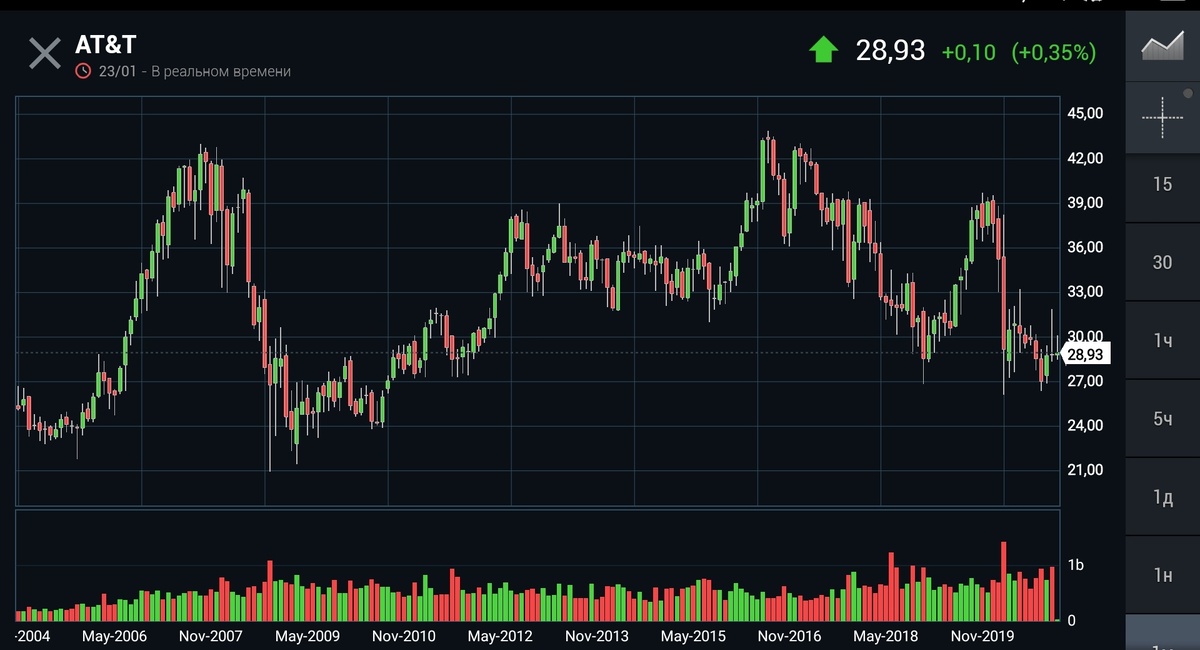
Task: Tap the 28,93 price label on axis
Action: [1085, 355]
